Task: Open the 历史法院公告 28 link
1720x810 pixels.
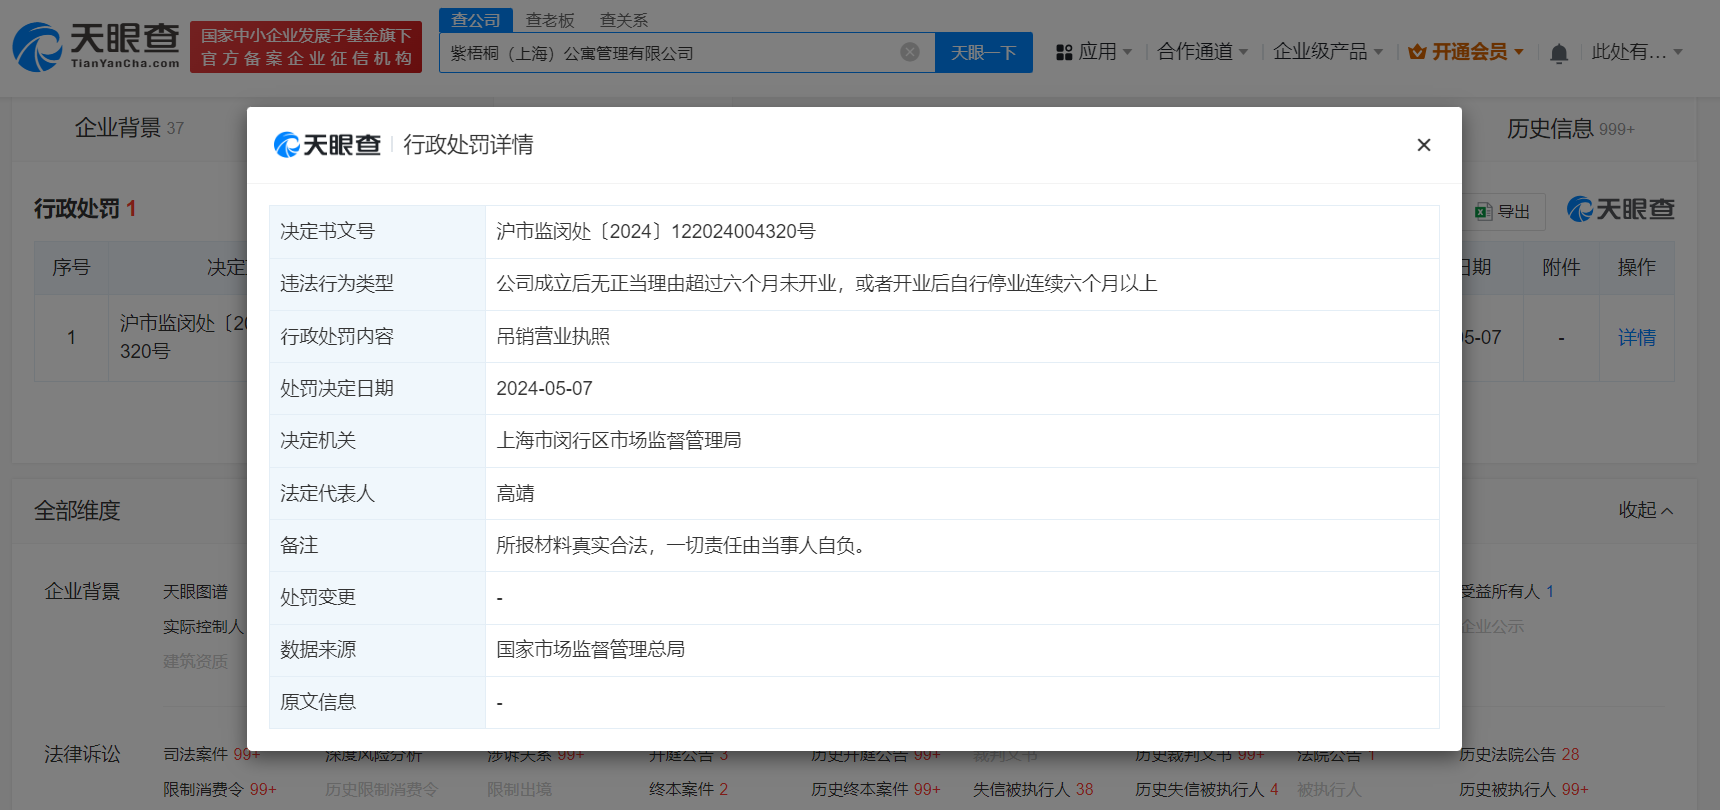Action: pos(1520,754)
